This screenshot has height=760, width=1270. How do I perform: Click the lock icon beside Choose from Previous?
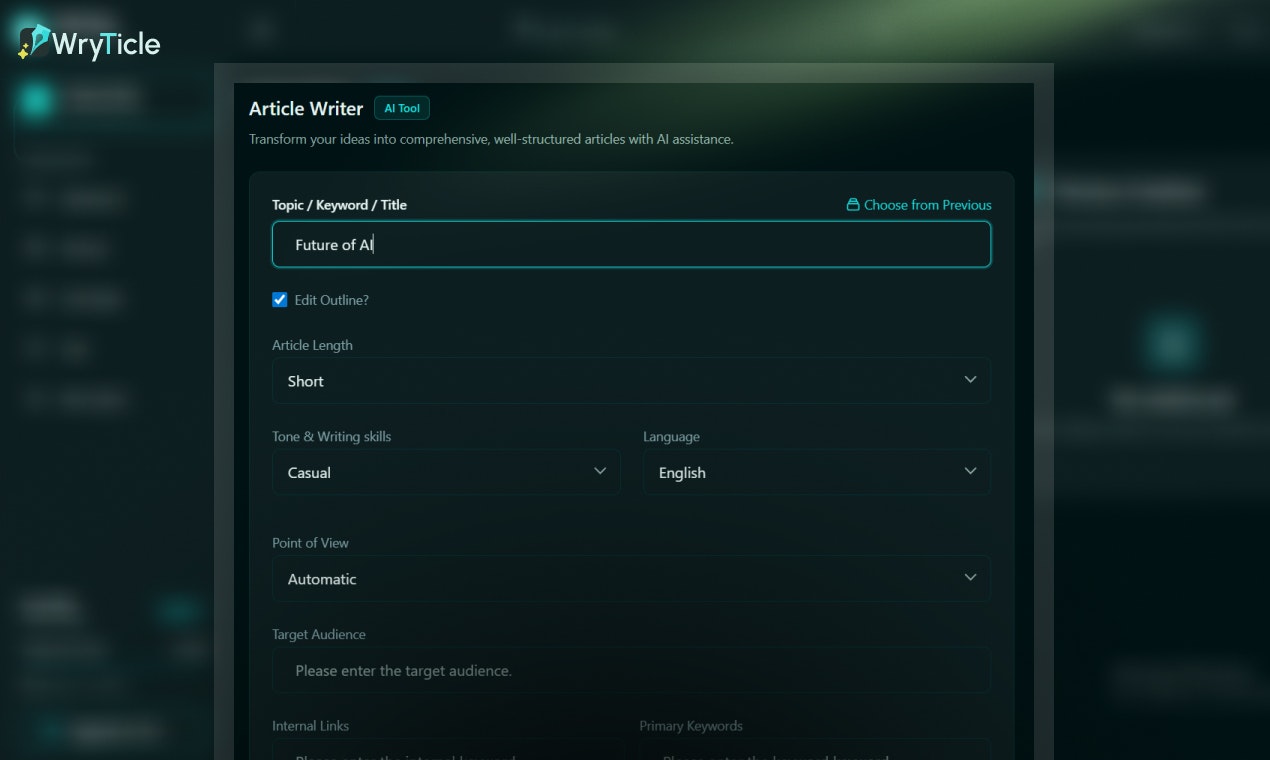(852, 204)
